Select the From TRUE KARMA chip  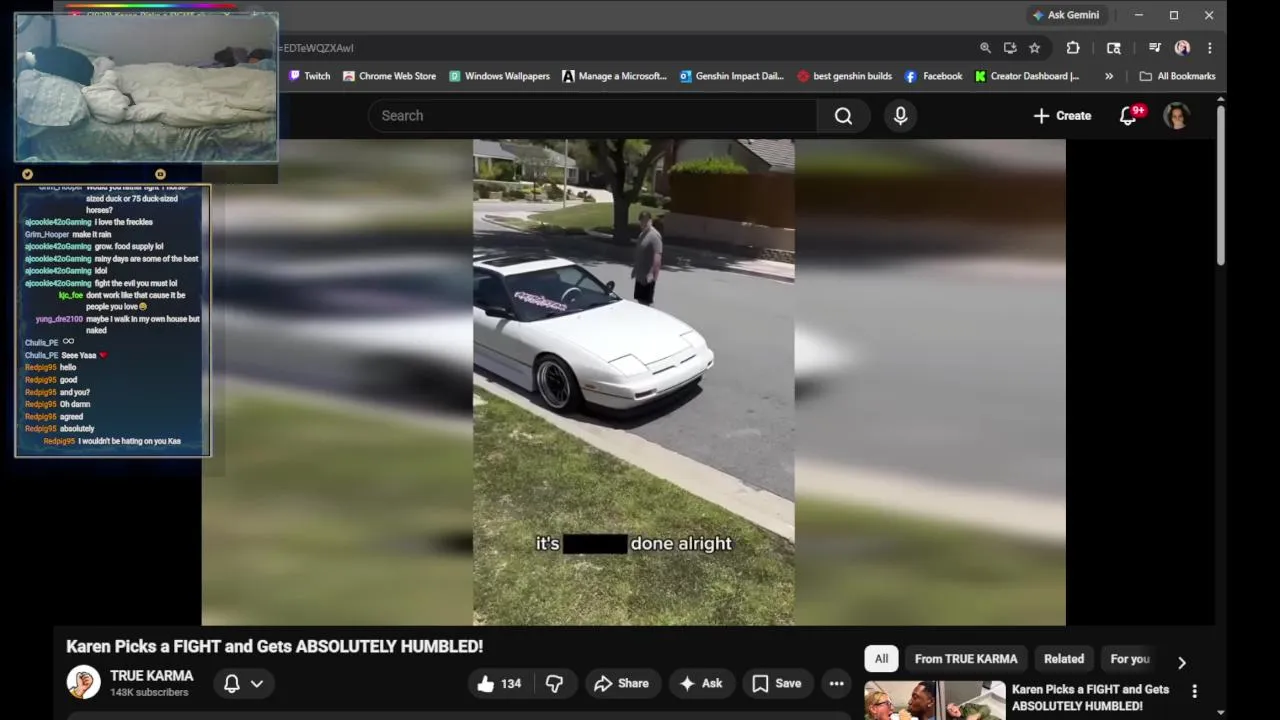(x=965, y=659)
